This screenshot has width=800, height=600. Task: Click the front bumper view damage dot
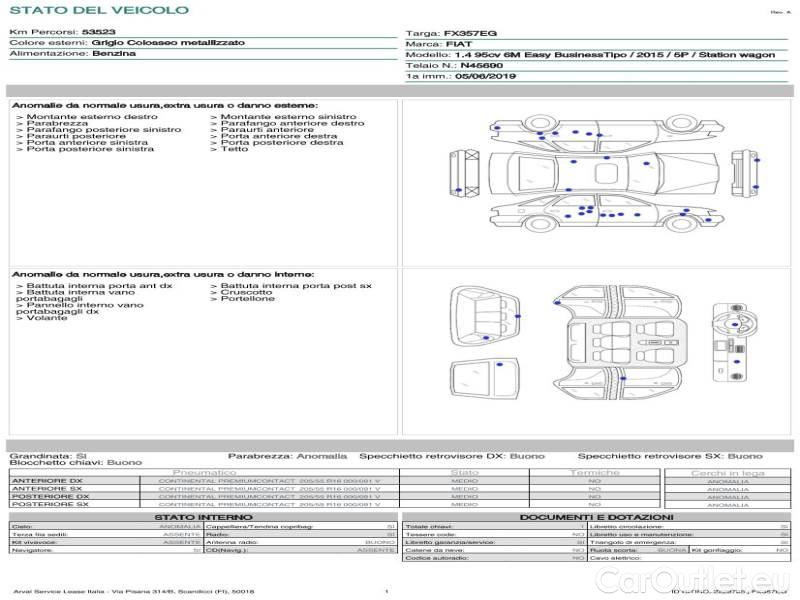click(458, 190)
